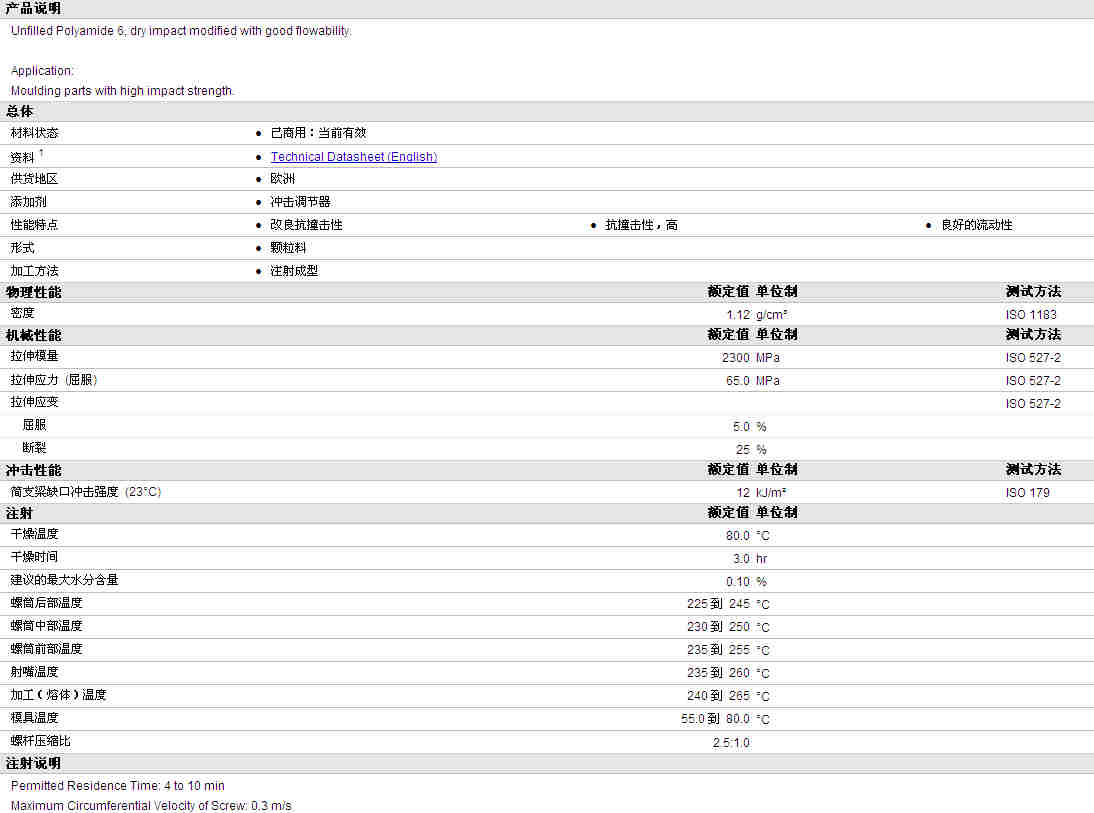This screenshot has height=813, width=1094.
Task: Click the test method ISO 179
Action: coord(1028,493)
